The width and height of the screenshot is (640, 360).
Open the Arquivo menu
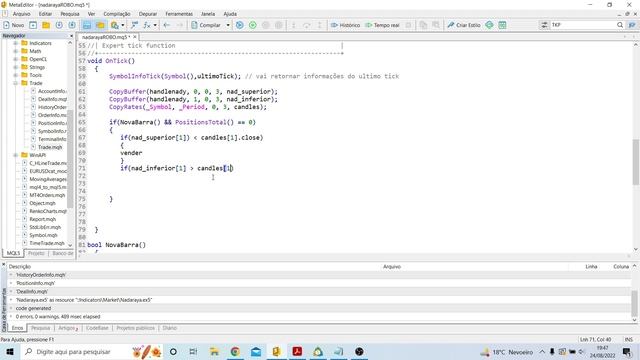click(x=21, y=14)
